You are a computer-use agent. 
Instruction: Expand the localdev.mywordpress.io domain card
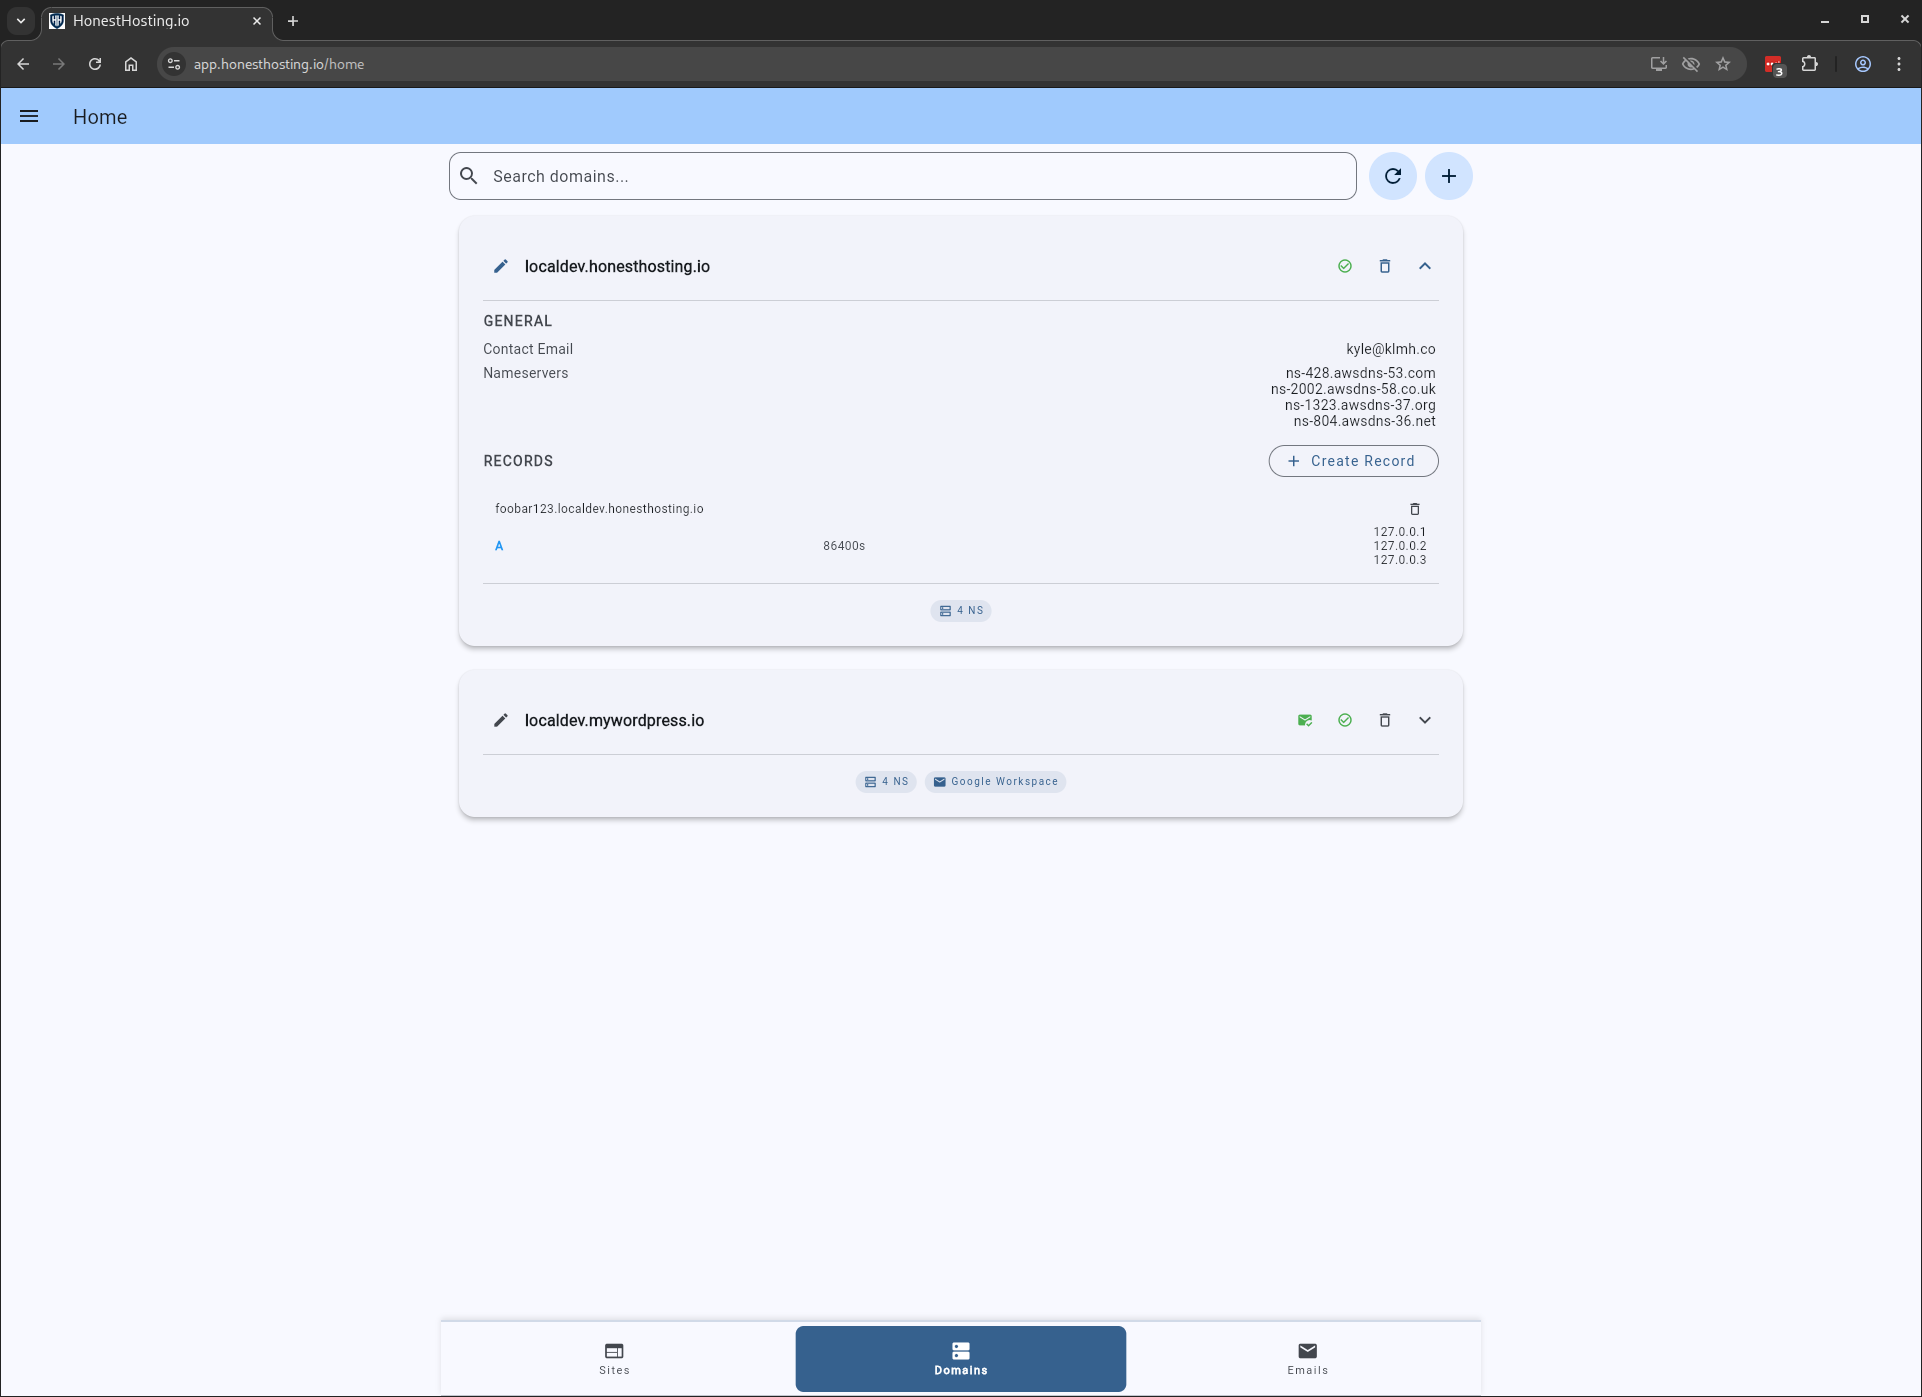[x=1424, y=720]
